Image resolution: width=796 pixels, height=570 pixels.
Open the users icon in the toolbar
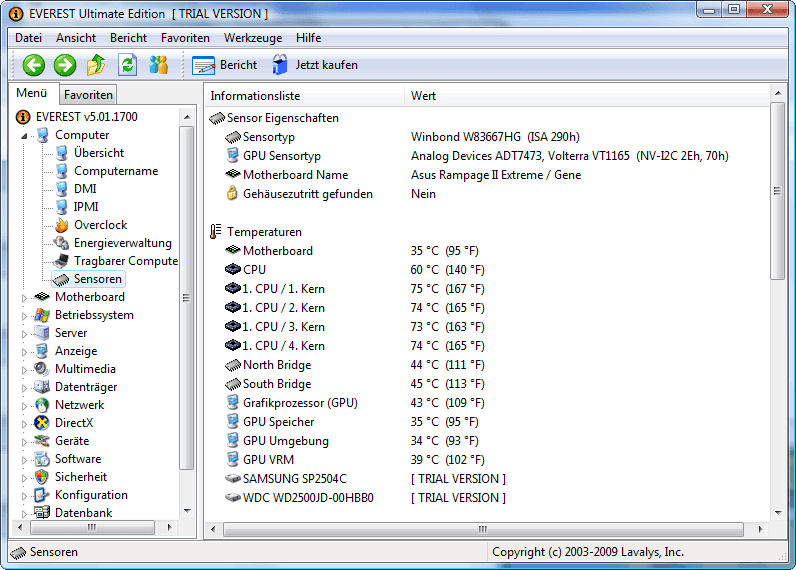pyautogui.click(x=158, y=65)
